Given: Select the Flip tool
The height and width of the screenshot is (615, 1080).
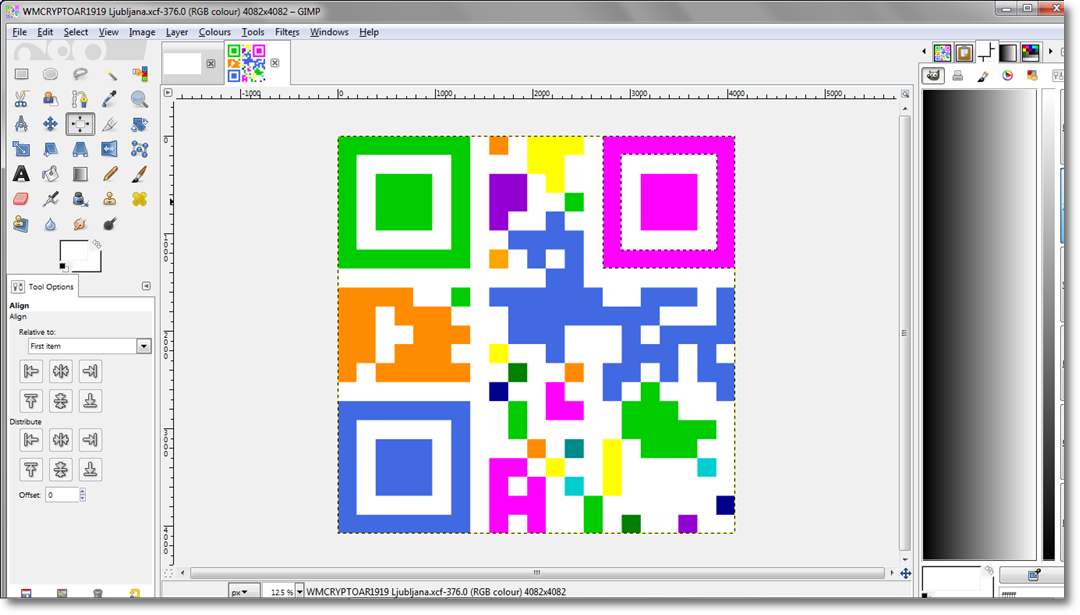Looking at the screenshot, I should (110, 149).
